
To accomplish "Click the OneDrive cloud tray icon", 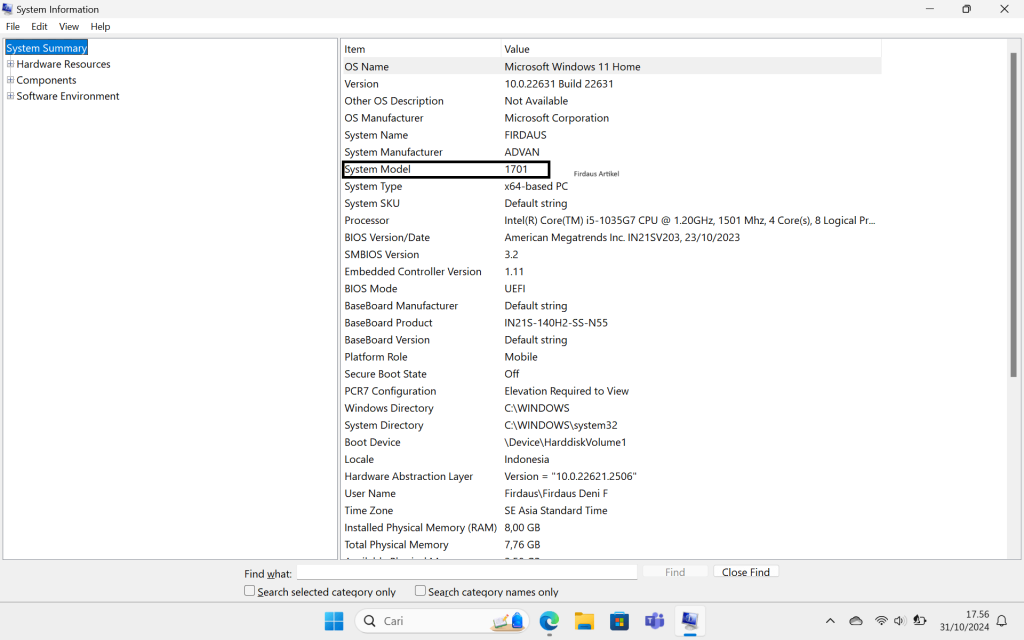I will click(x=856, y=621).
